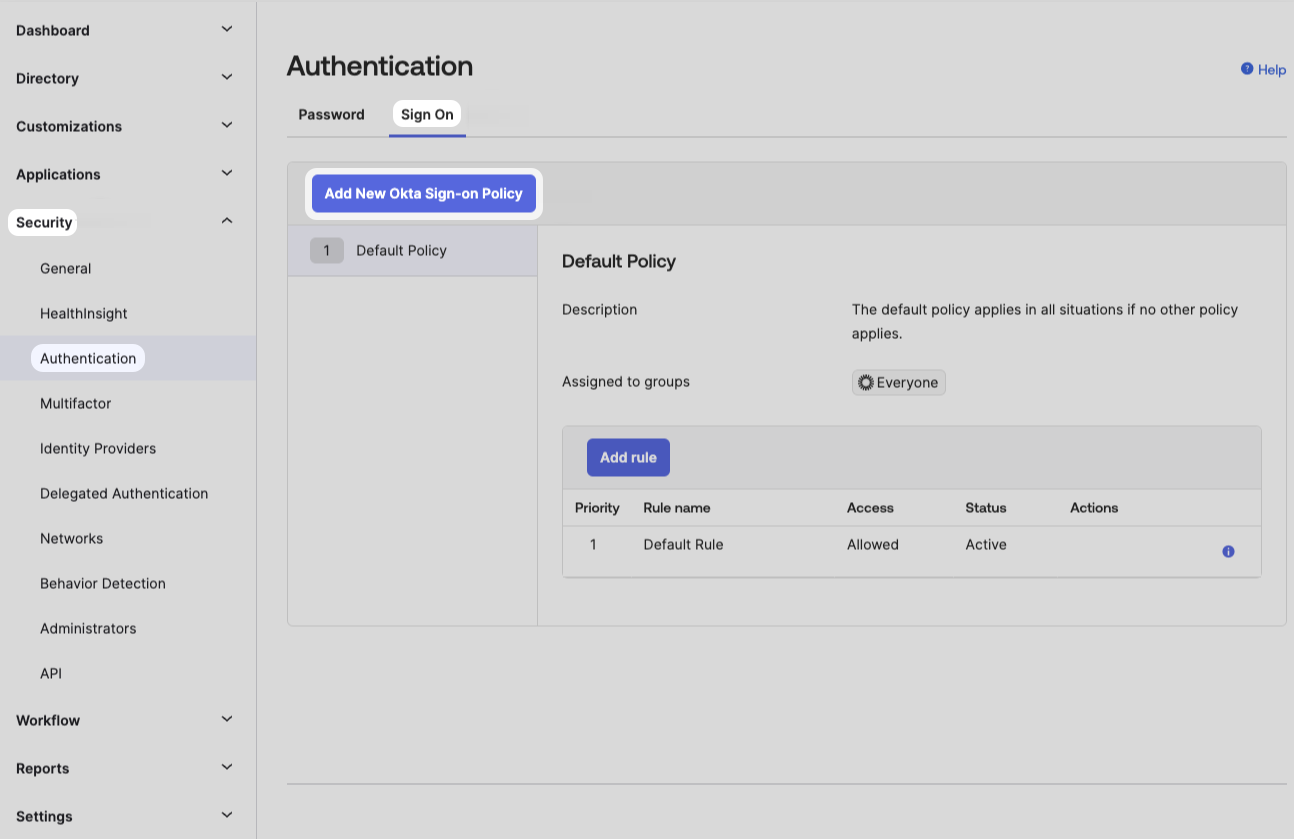The width and height of the screenshot is (1294, 839).
Task: Collapse the Security menu chevron
Action: [x=227, y=220]
